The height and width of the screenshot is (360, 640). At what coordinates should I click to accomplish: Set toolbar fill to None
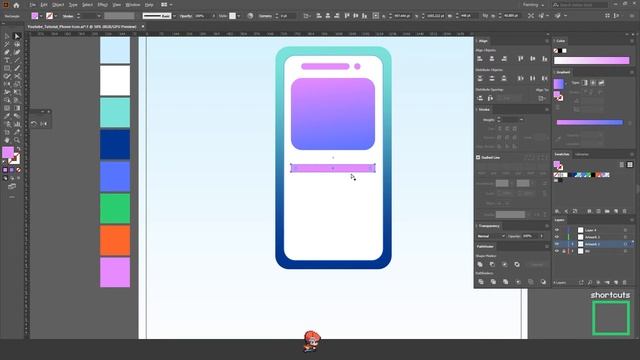click(18, 170)
